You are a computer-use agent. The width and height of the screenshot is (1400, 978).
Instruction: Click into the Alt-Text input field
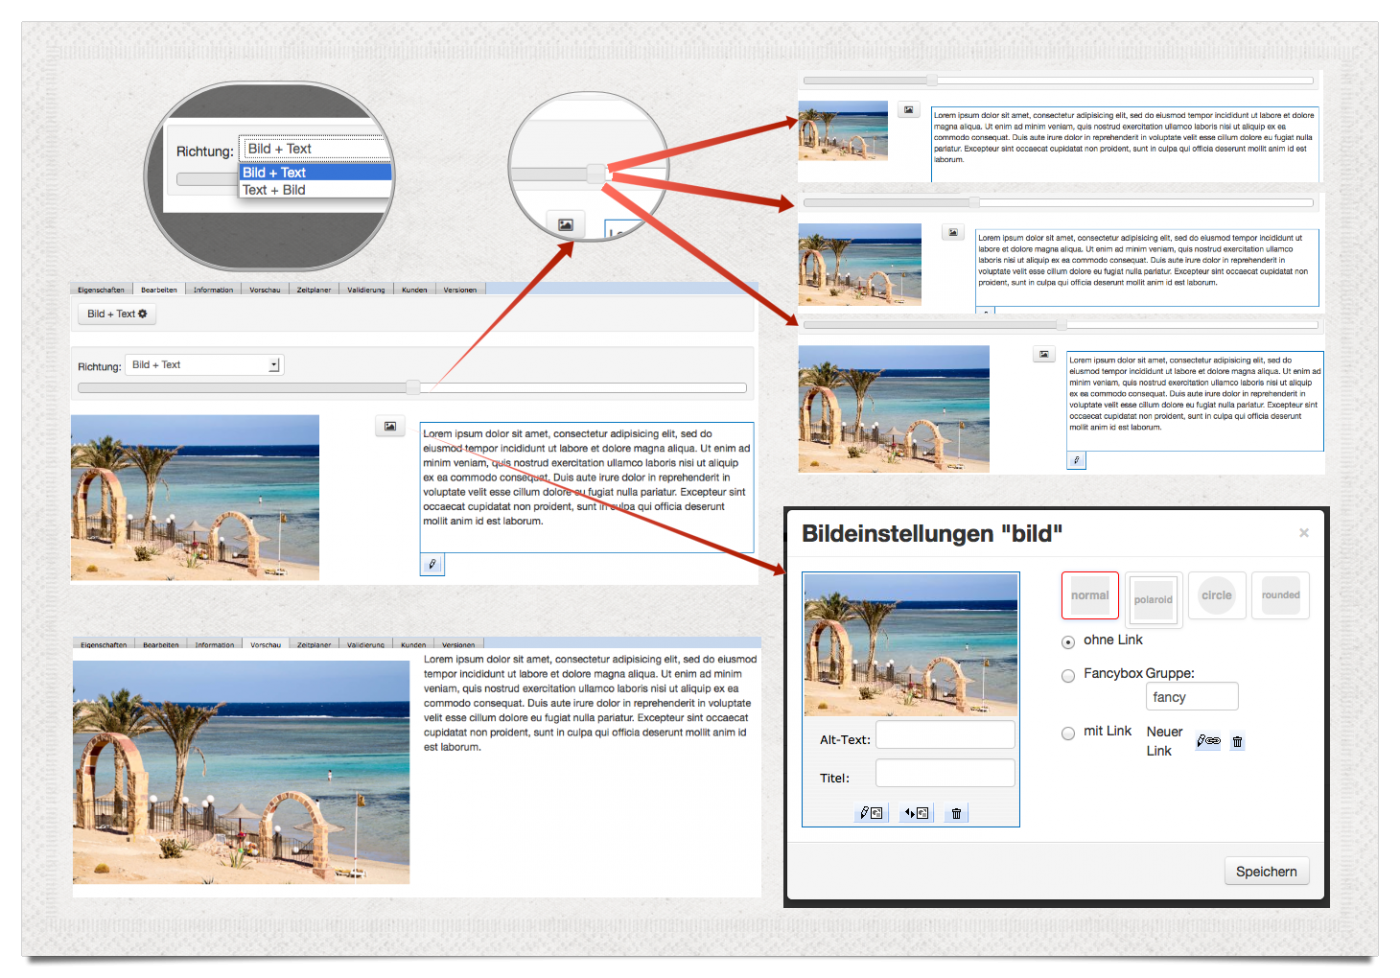[945, 735]
